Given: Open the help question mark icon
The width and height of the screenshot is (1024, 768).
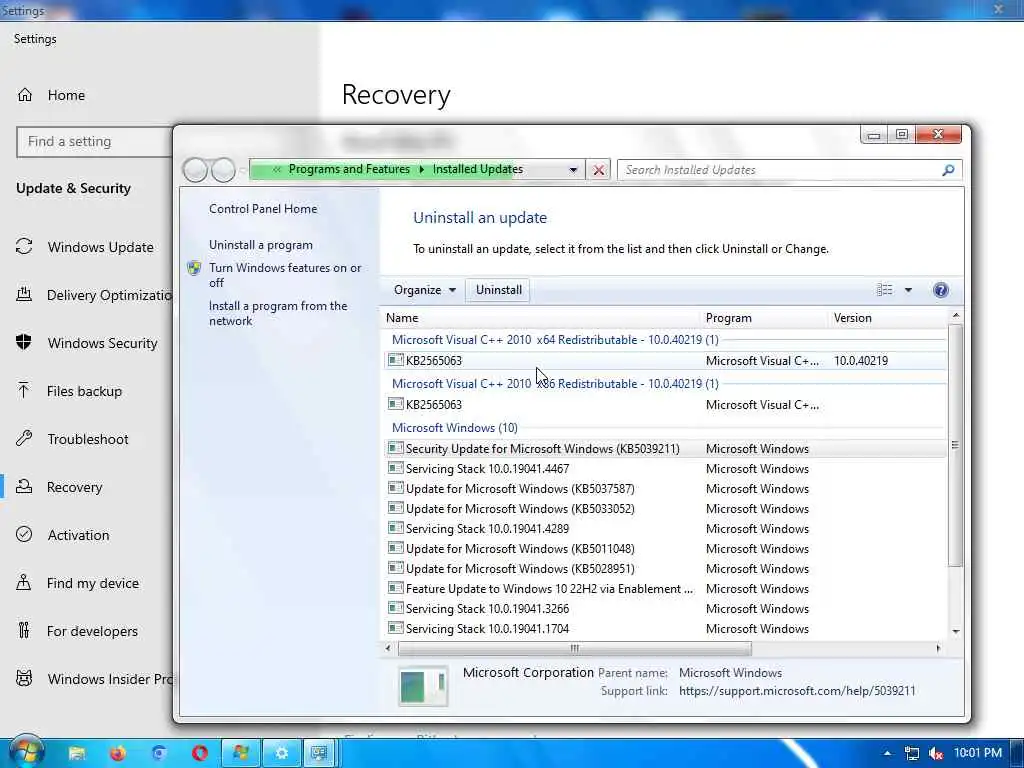Looking at the screenshot, I should [940, 290].
